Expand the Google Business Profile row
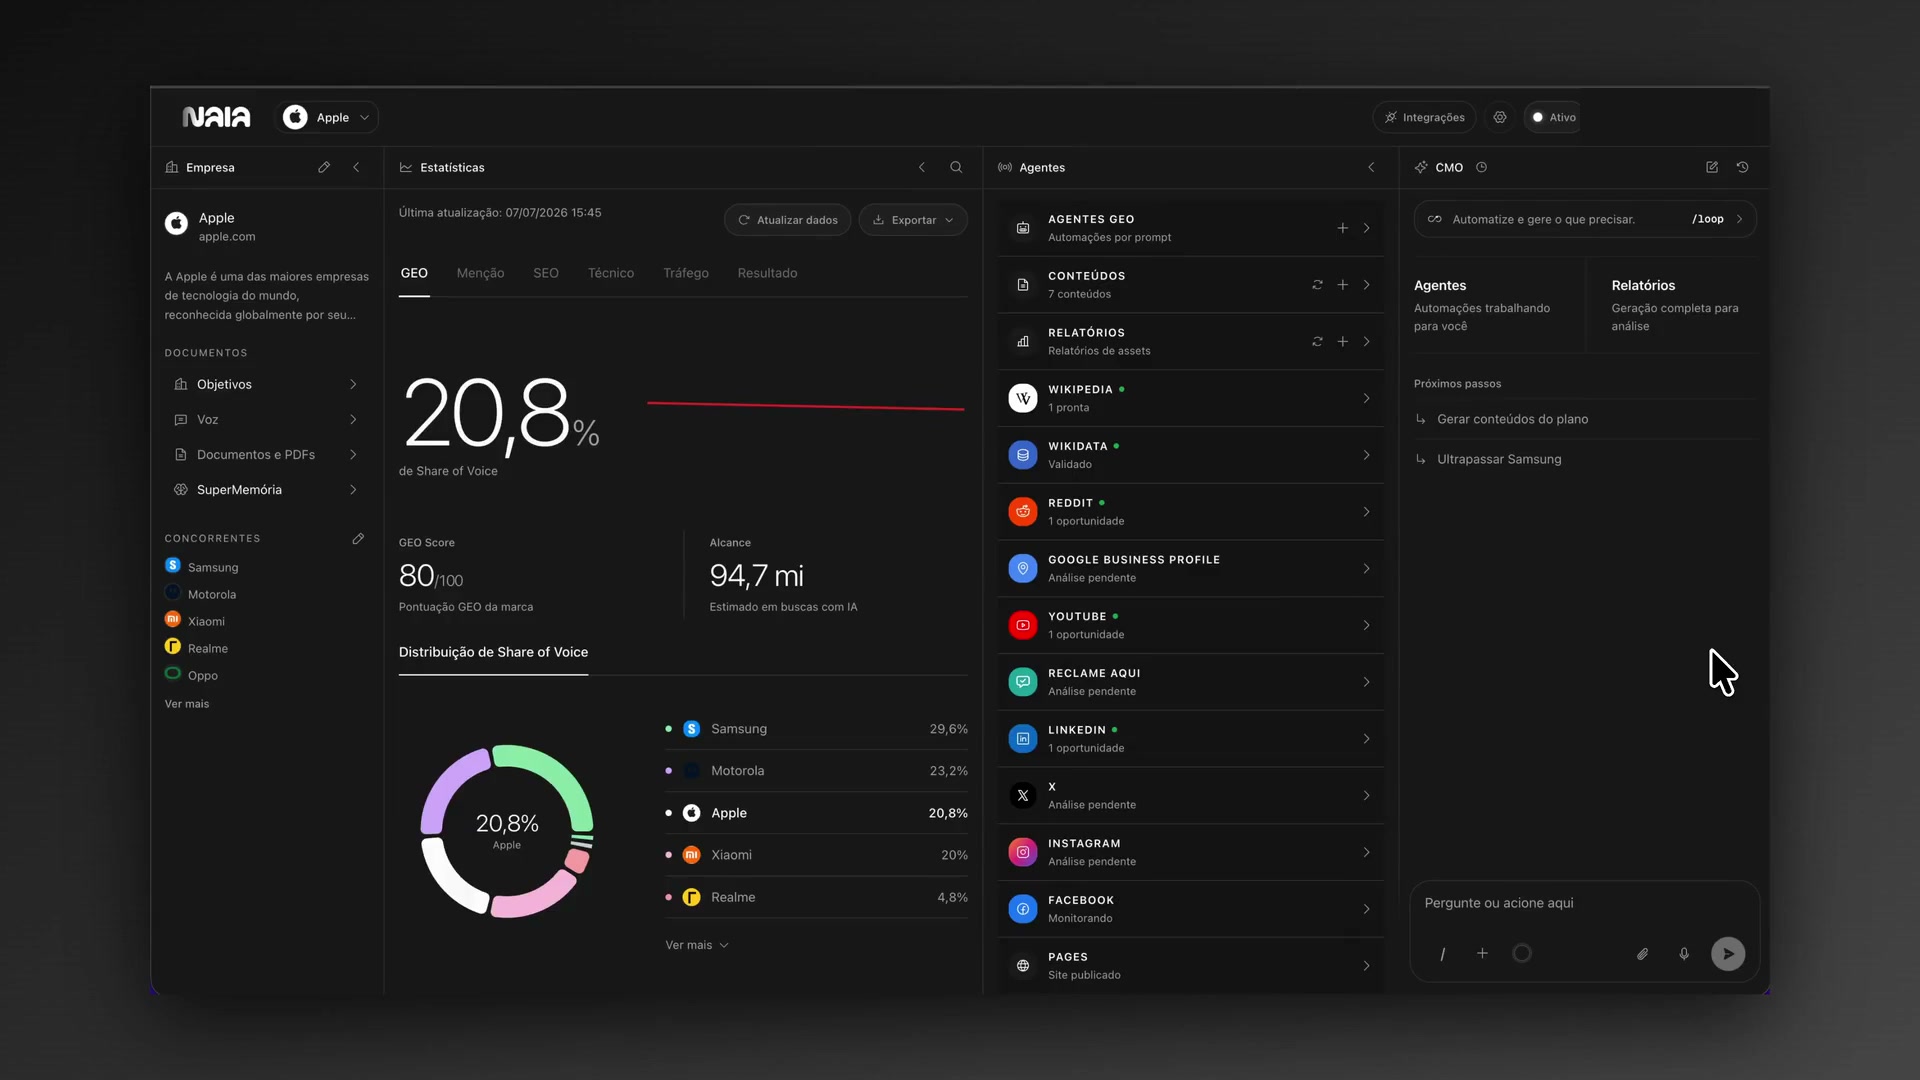Image resolution: width=1920 pixels, height=1080 pixels. point(1191,569)
